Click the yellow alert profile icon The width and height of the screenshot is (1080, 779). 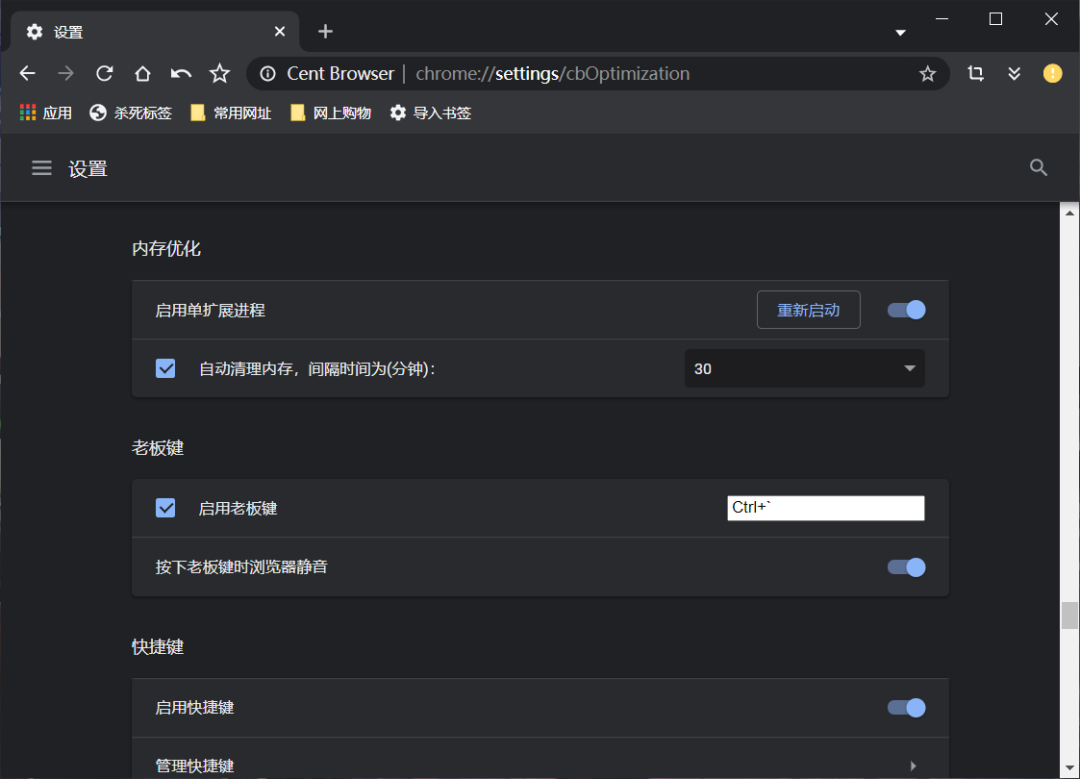(x=1052, y=73)
